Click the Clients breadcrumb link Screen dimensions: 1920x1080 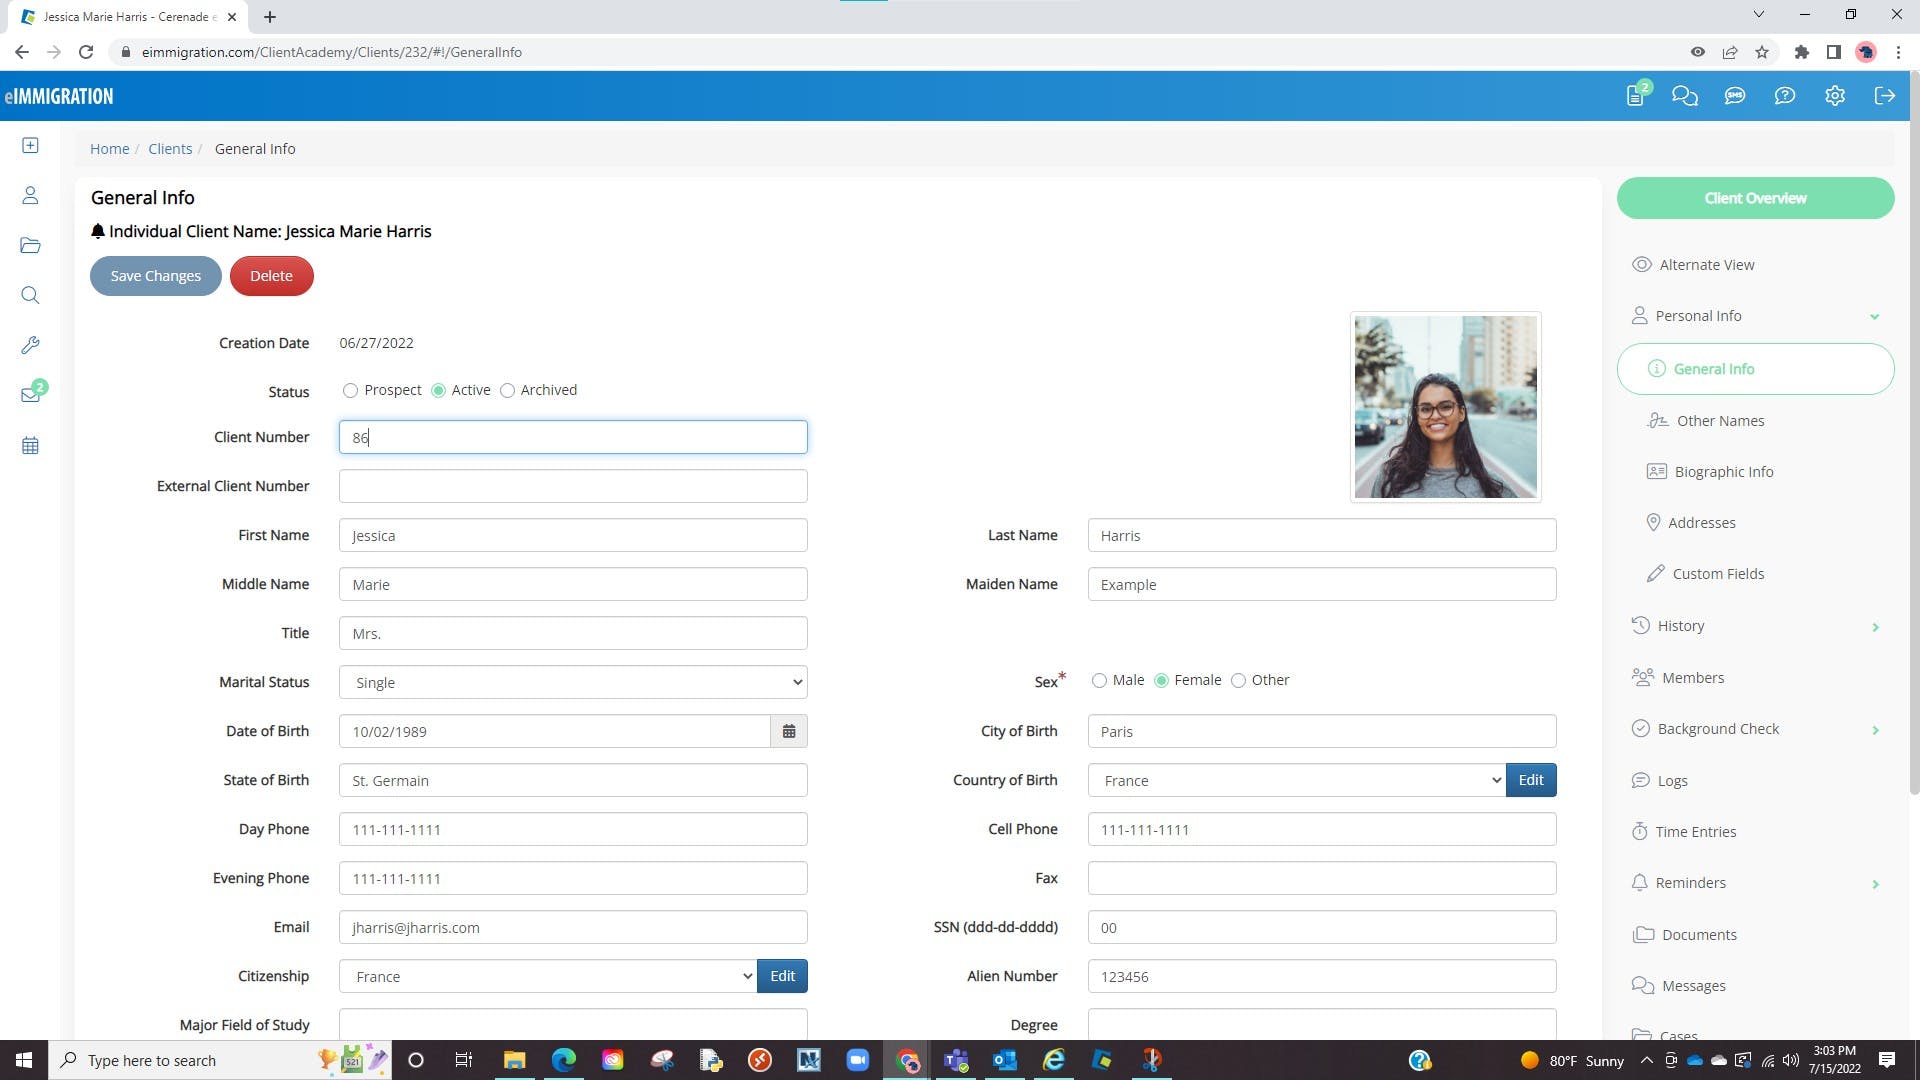point(170,149)
